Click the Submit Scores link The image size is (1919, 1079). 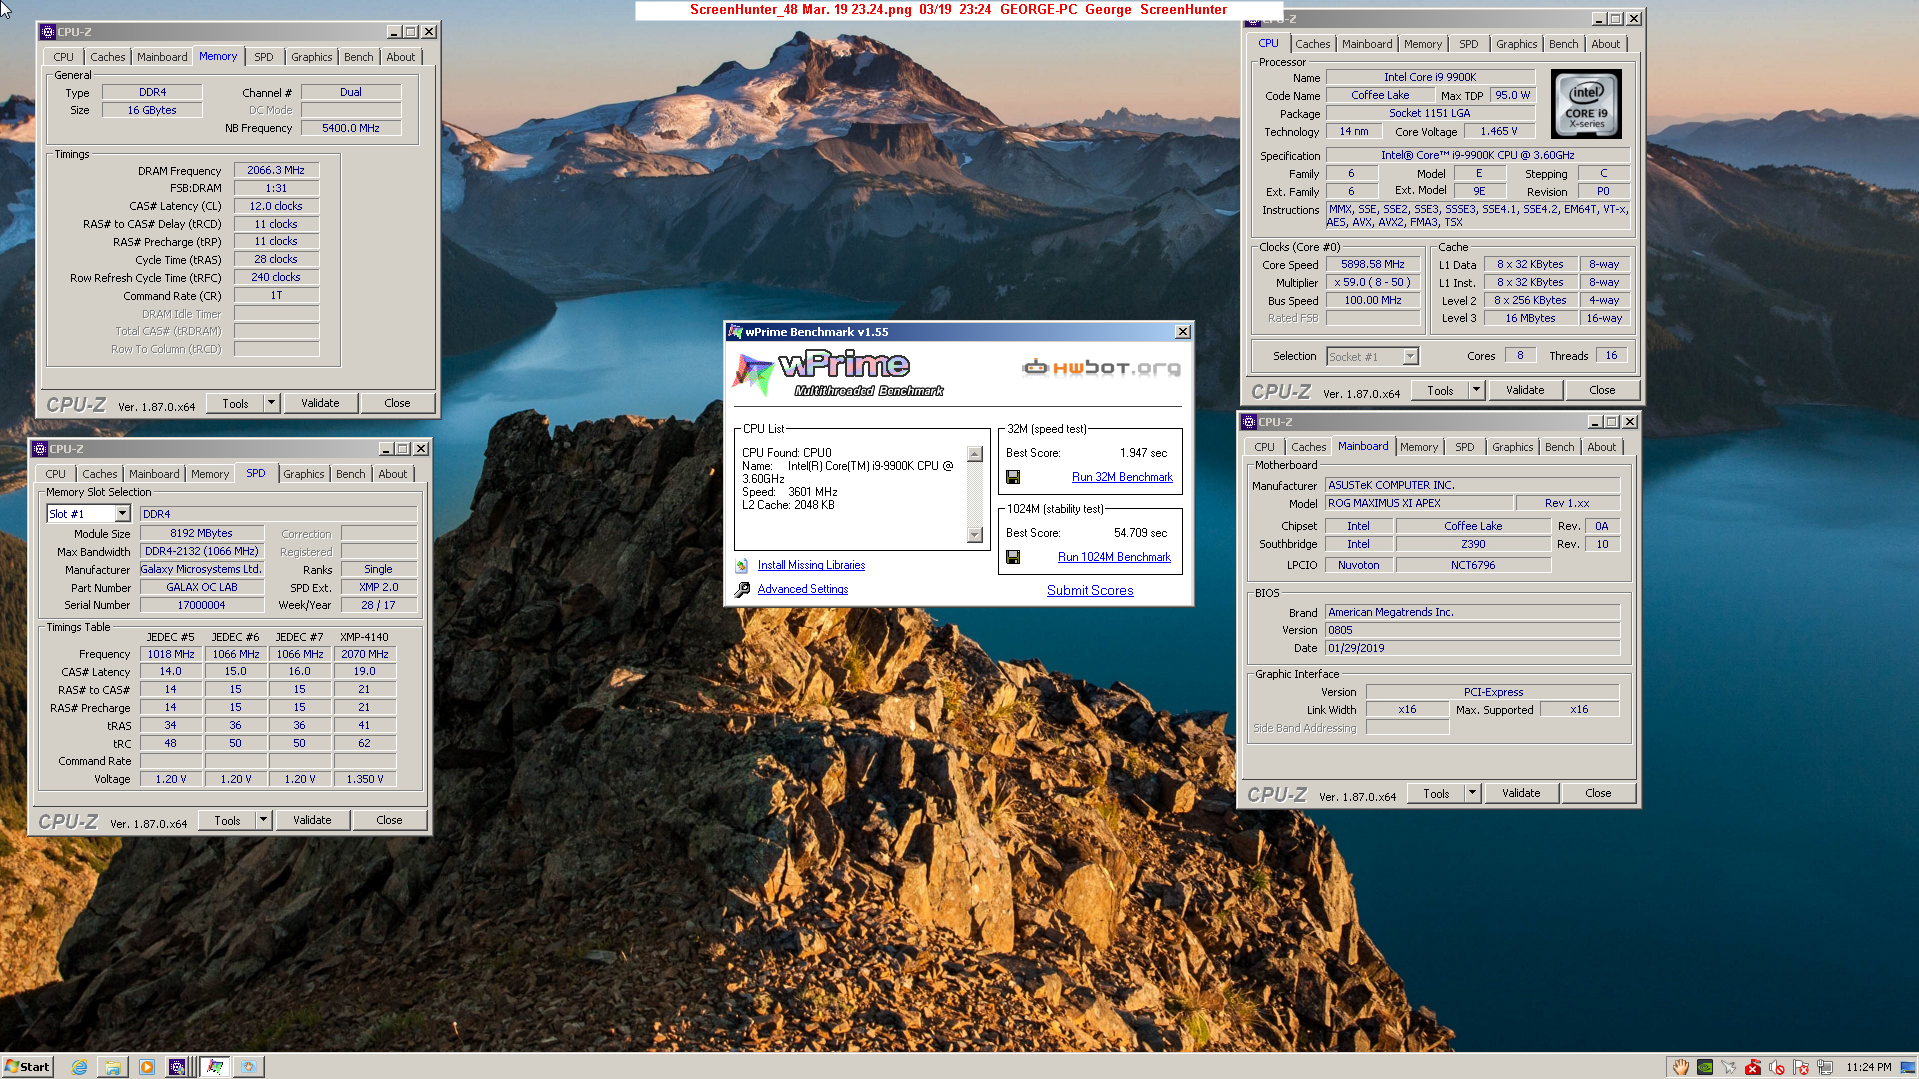(1090, 591)
